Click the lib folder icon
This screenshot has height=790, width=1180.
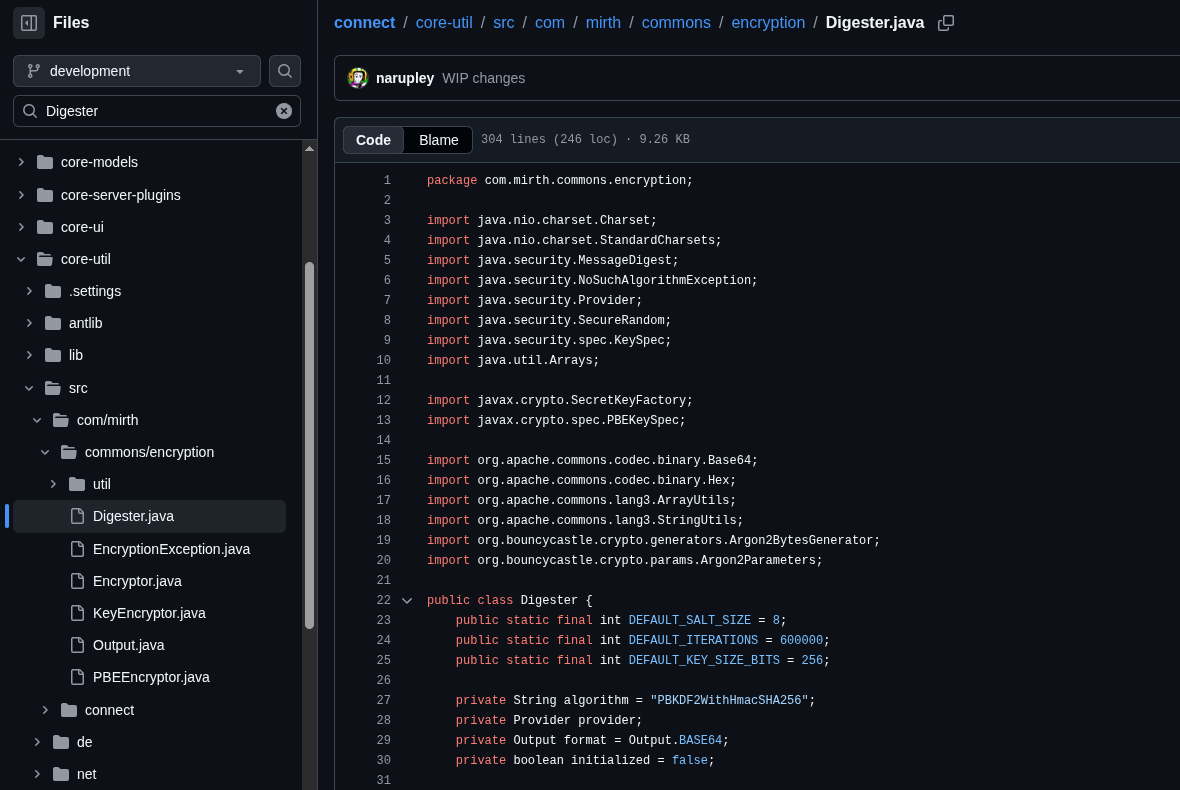pyautogui.click(x=53, y=355)
